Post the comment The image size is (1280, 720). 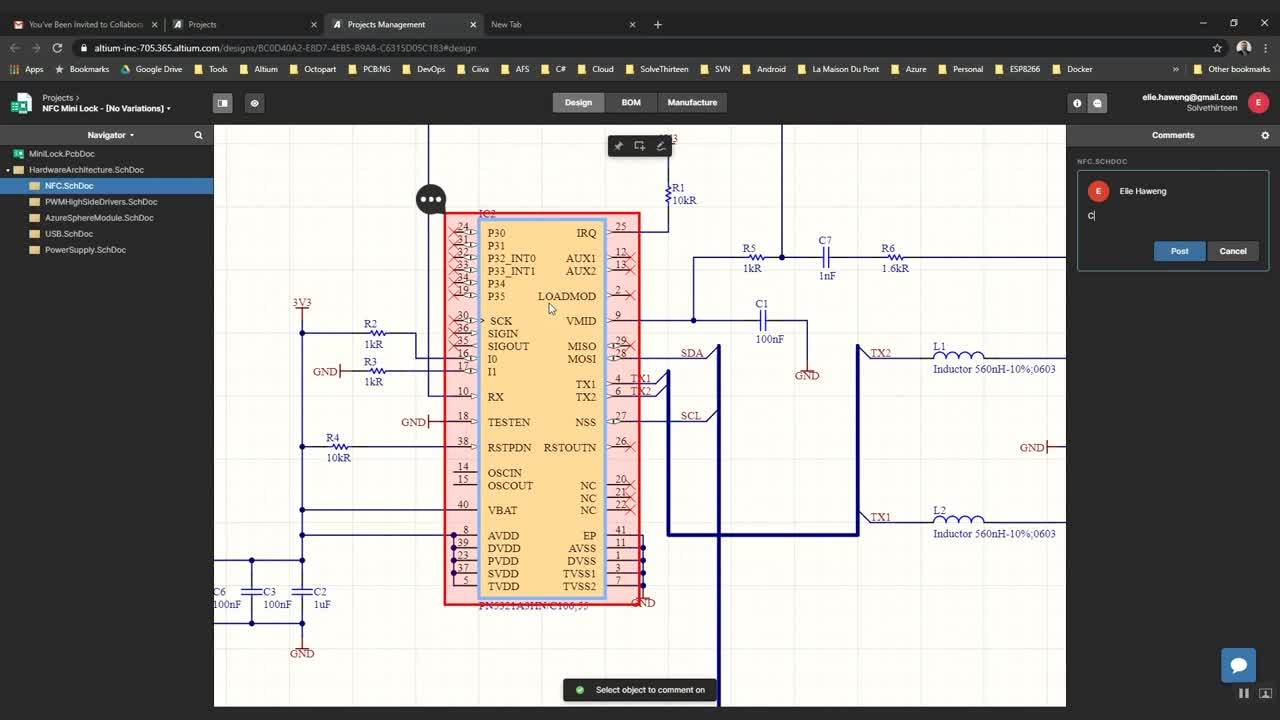(x=1179, y=251)
